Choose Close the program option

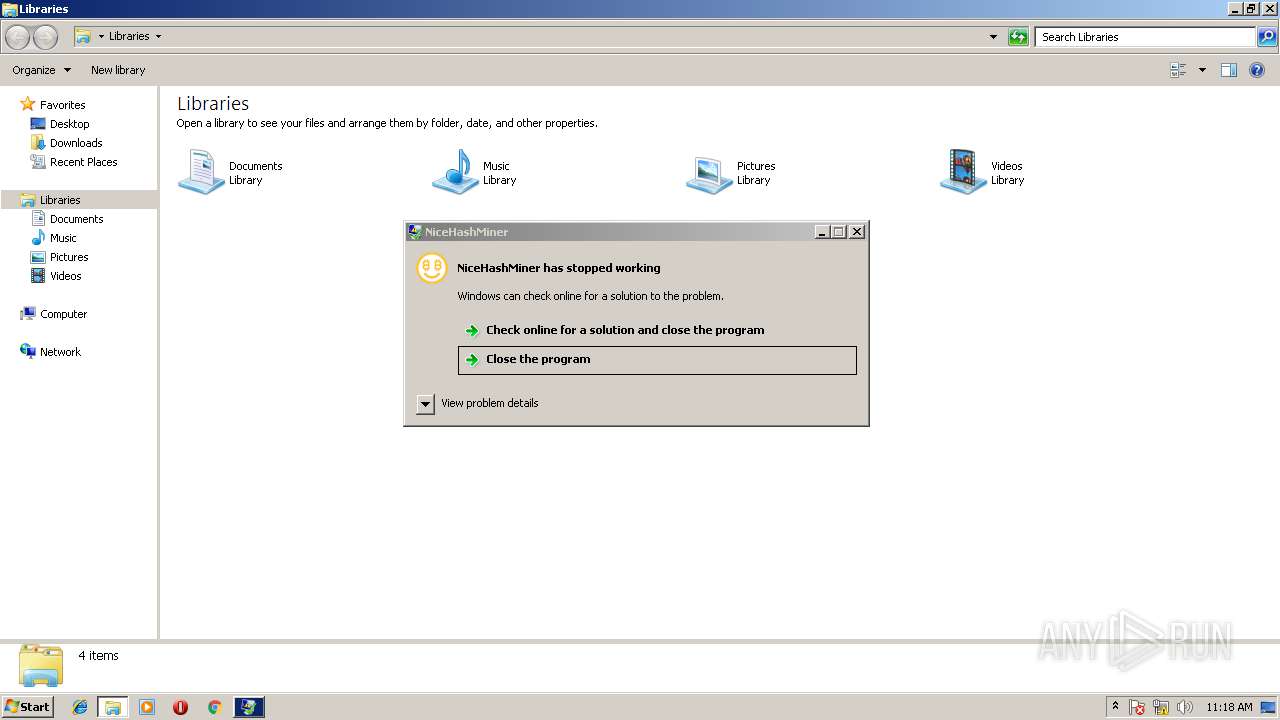click(657, 360)
